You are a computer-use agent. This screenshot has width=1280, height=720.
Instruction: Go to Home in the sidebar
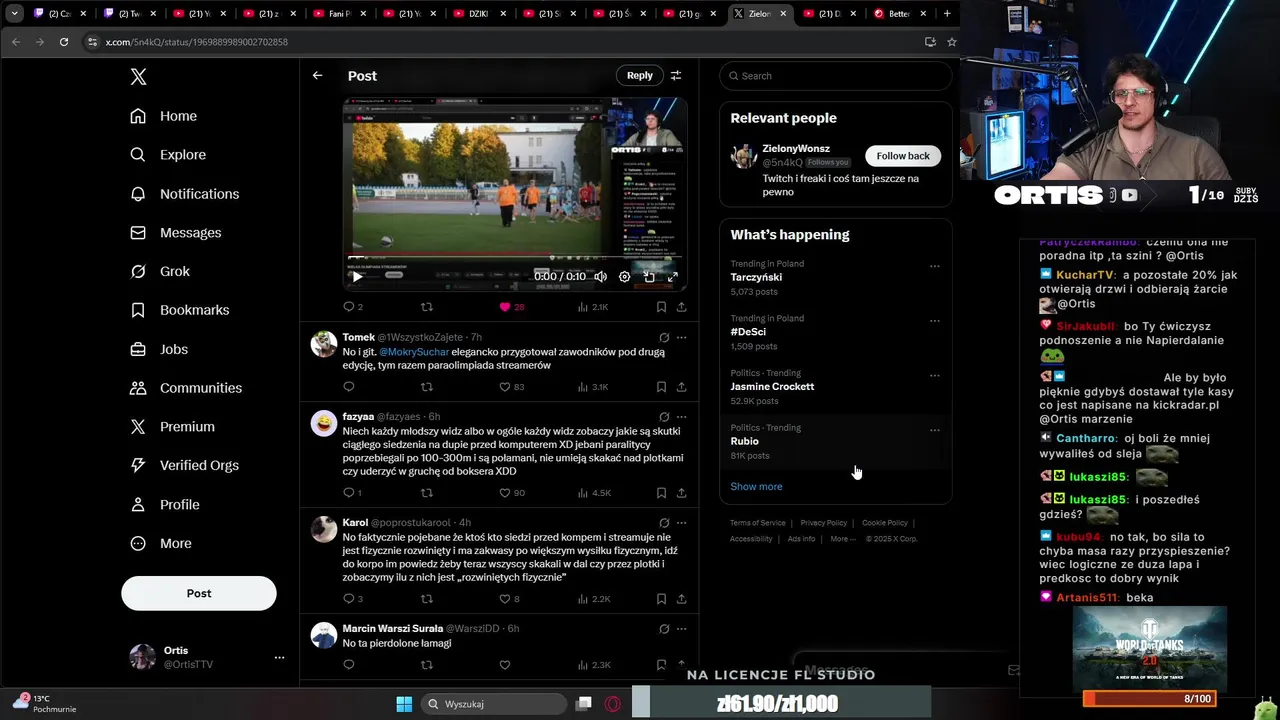point(164,116)
